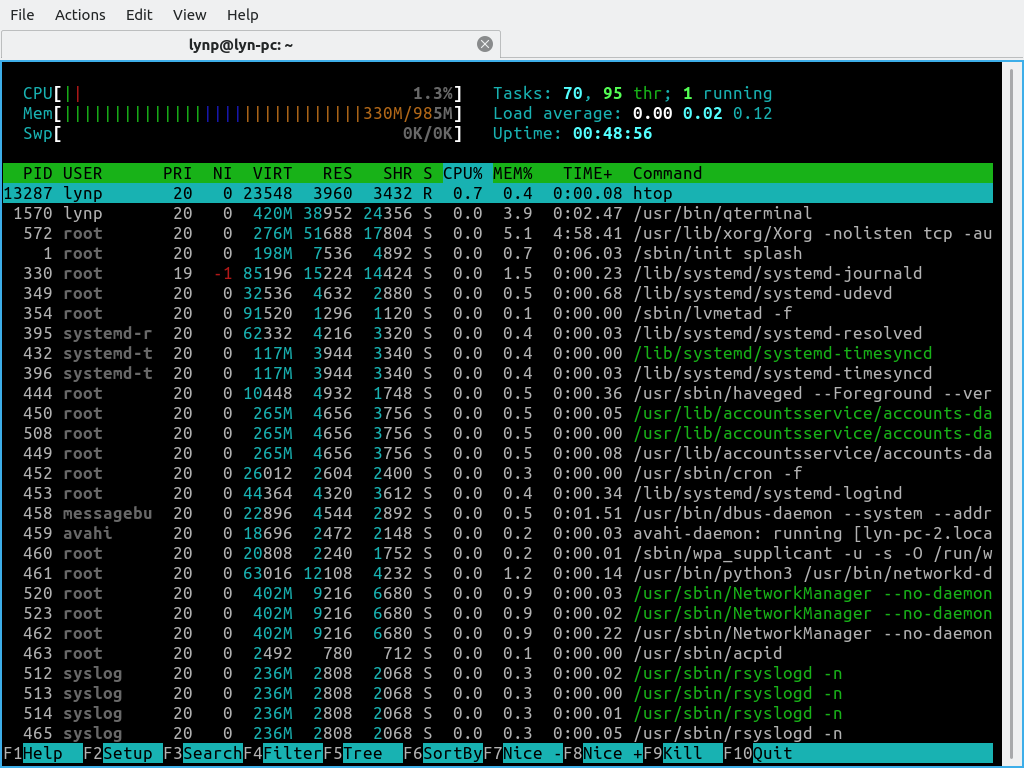The width and height of the screenshot is (1024, 768).
Task: Toggle F5 Tree view
Action: click(x=362, y=753)
